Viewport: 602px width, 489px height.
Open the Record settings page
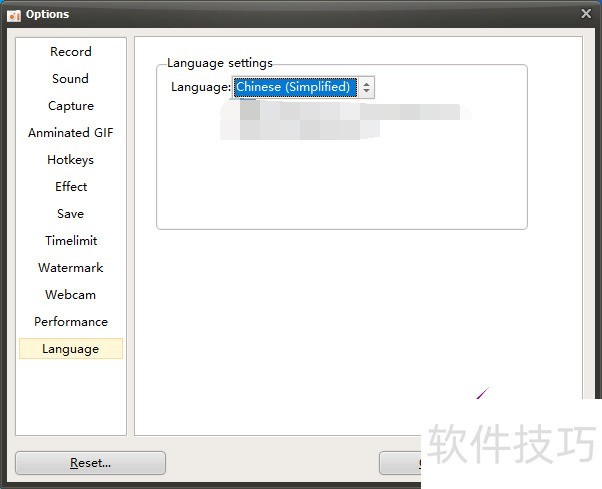pyautogui.click(x=71, y=51)
